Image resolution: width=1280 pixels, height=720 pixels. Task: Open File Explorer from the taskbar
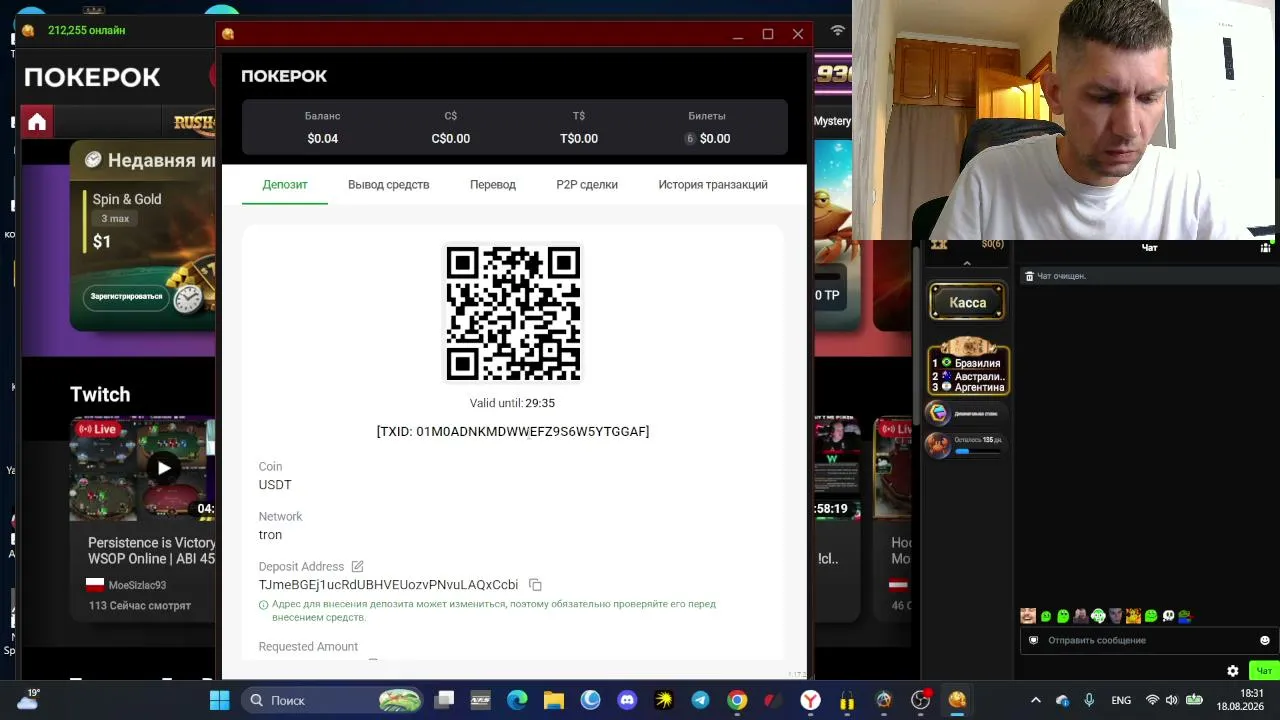[x=554, y=700]
